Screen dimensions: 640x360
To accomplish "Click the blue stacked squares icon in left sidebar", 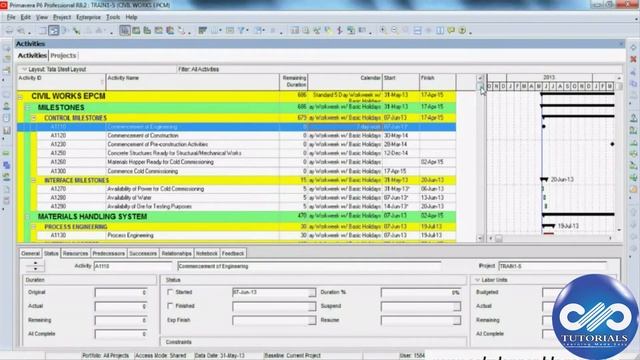I will [x=7, y=165].
